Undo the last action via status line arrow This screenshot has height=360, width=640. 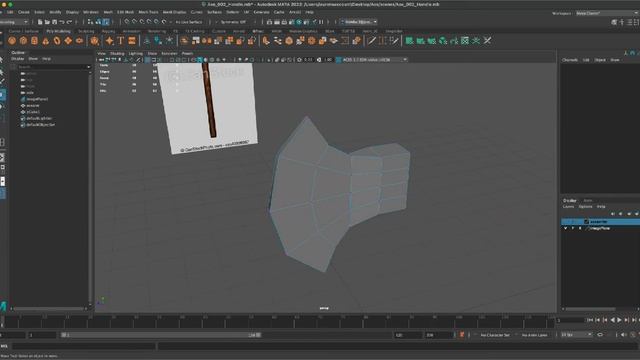click(x=62, y=22)
